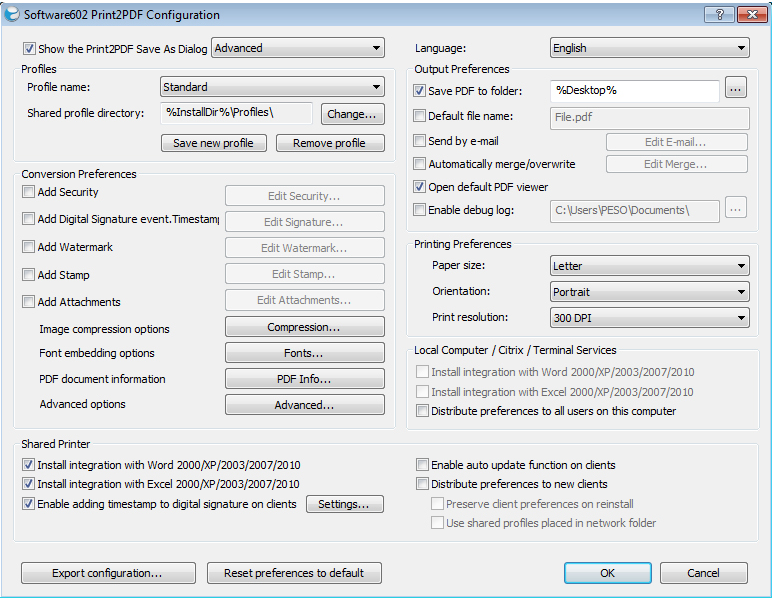Click the help question mark button in title bar
772x599 pixels.
pyautogui.click(x=717, y=15)
